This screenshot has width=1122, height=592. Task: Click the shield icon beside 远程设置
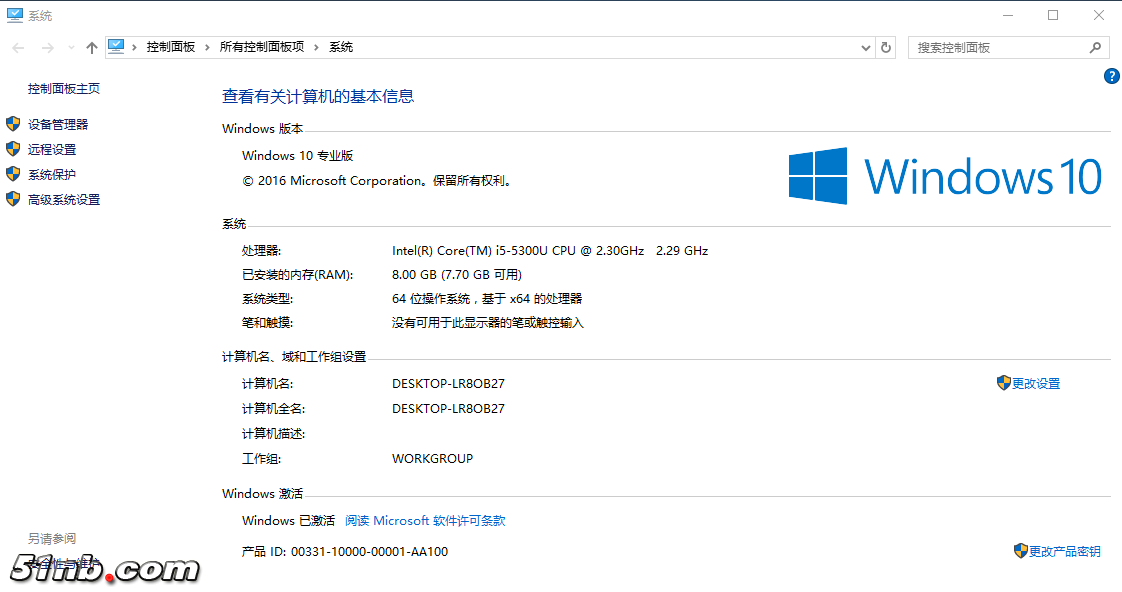(x=13, y=149)
